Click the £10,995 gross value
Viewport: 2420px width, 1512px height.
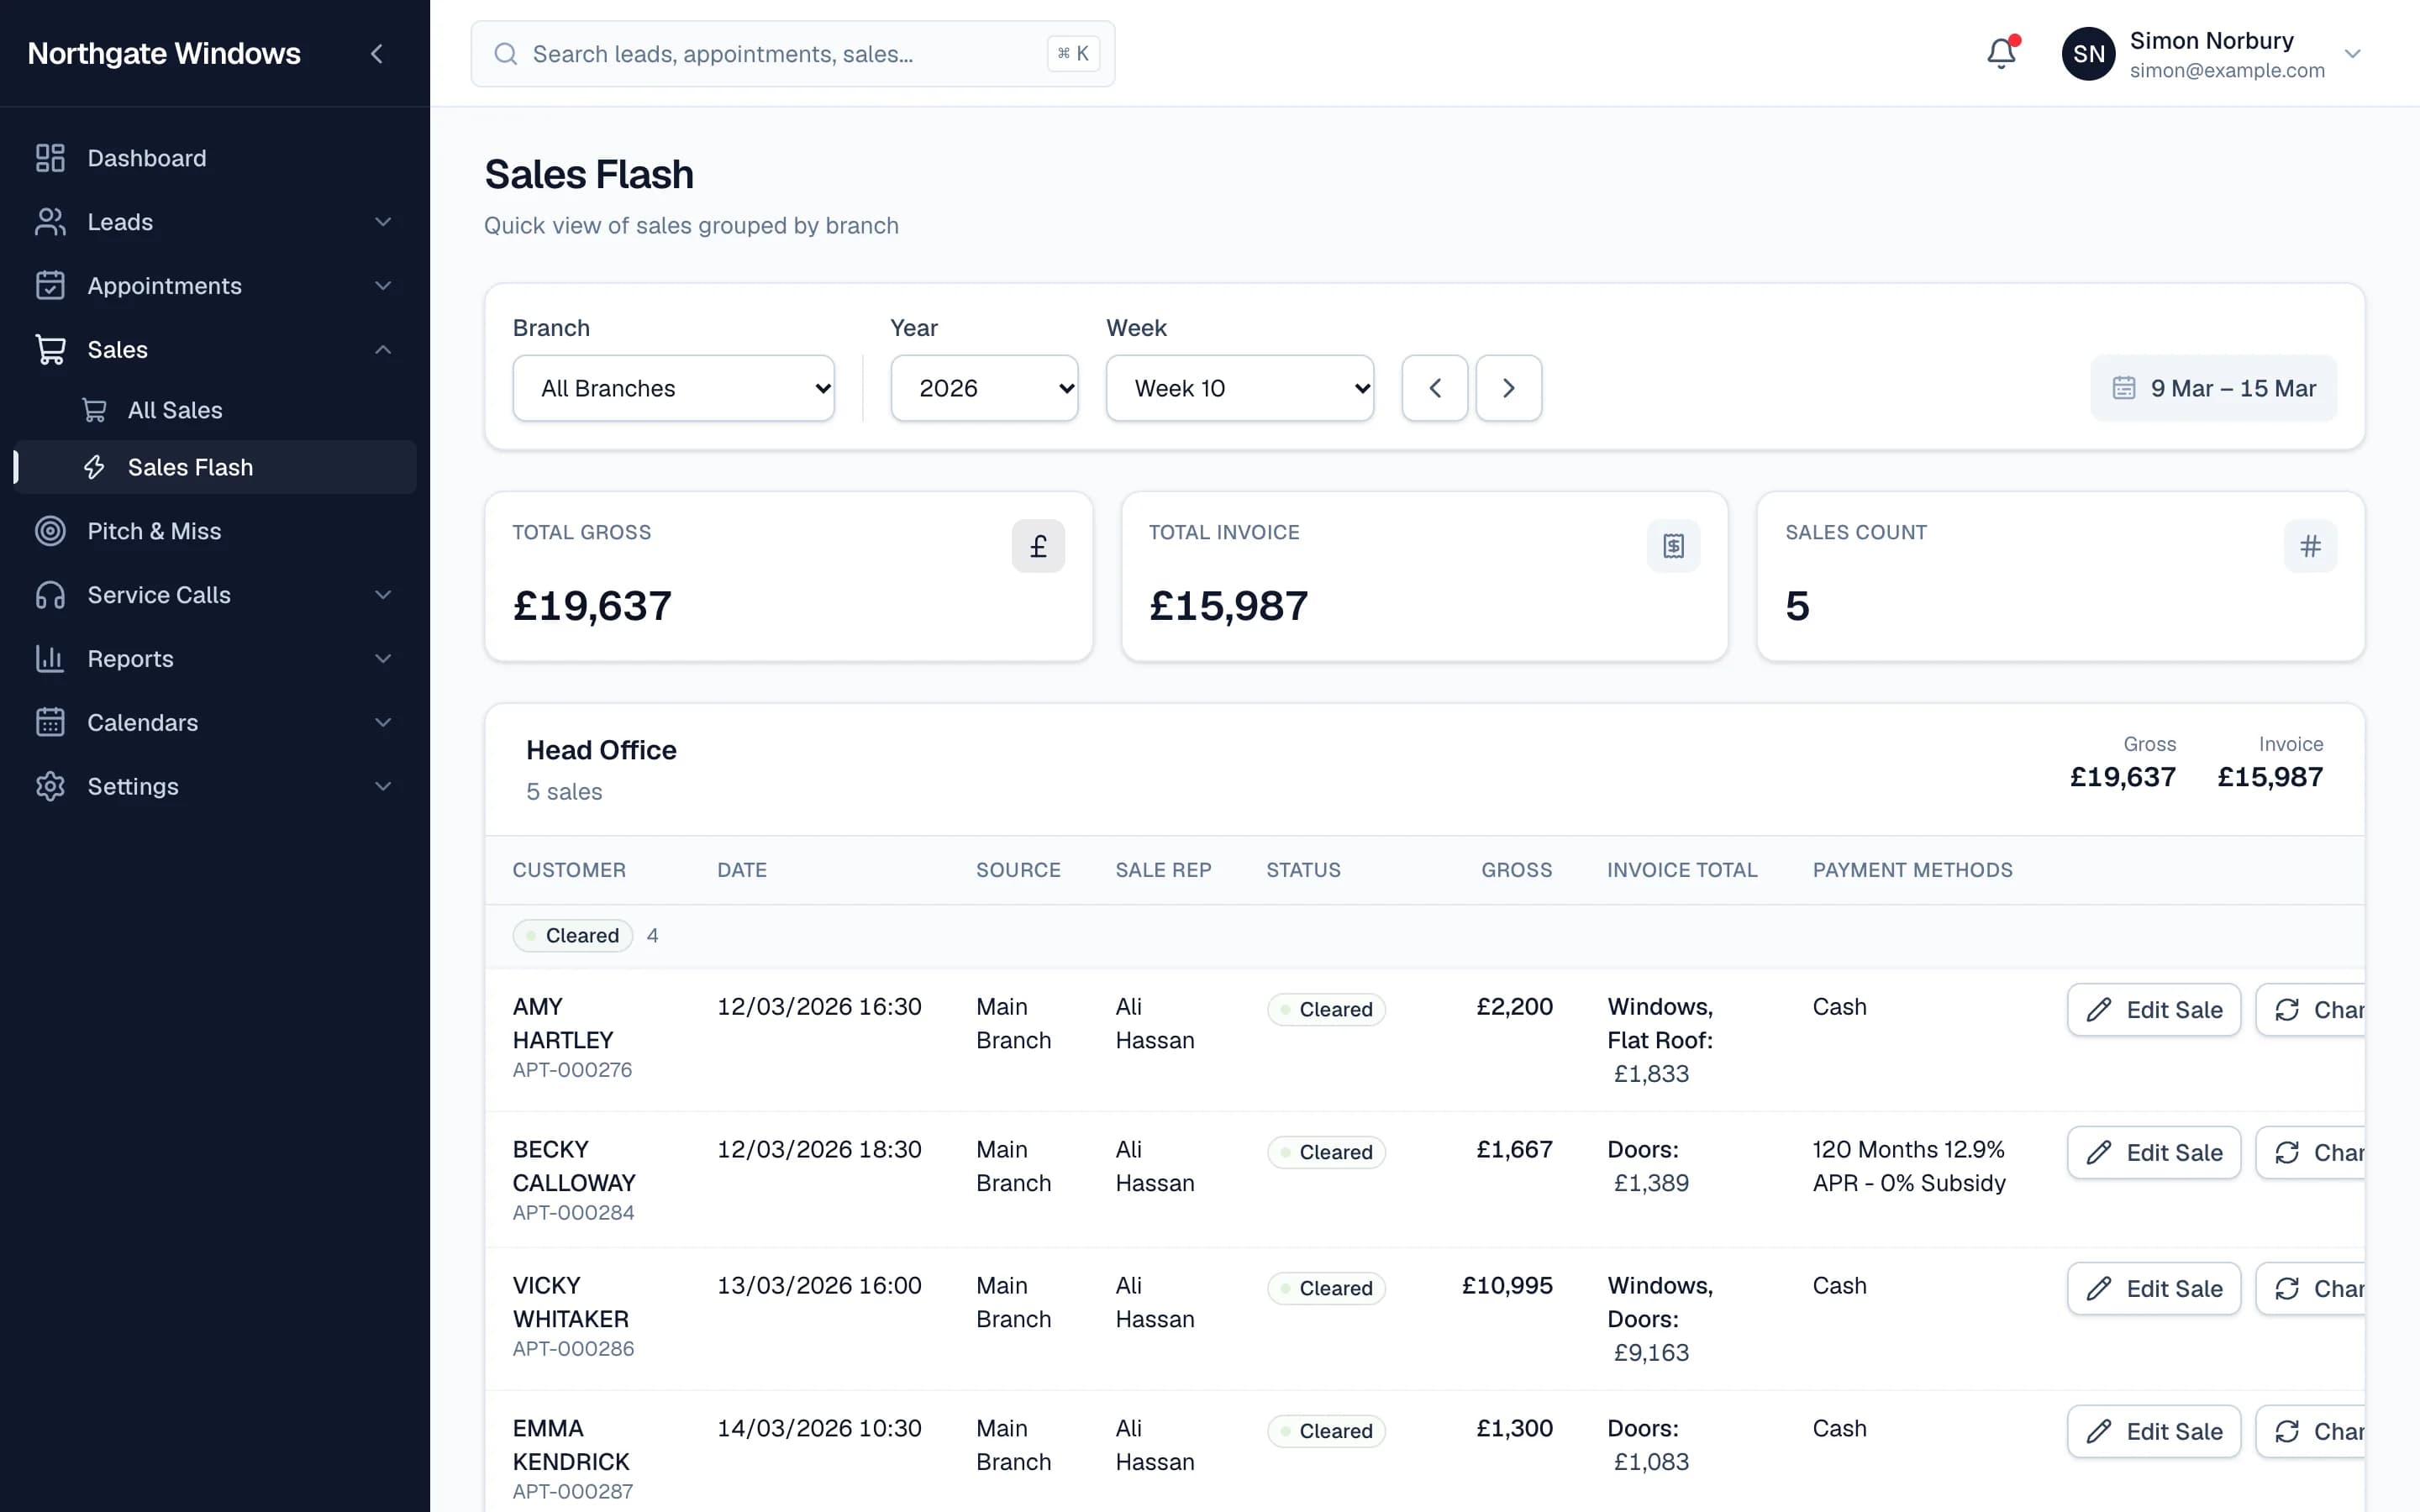tap(1507, 1286)
